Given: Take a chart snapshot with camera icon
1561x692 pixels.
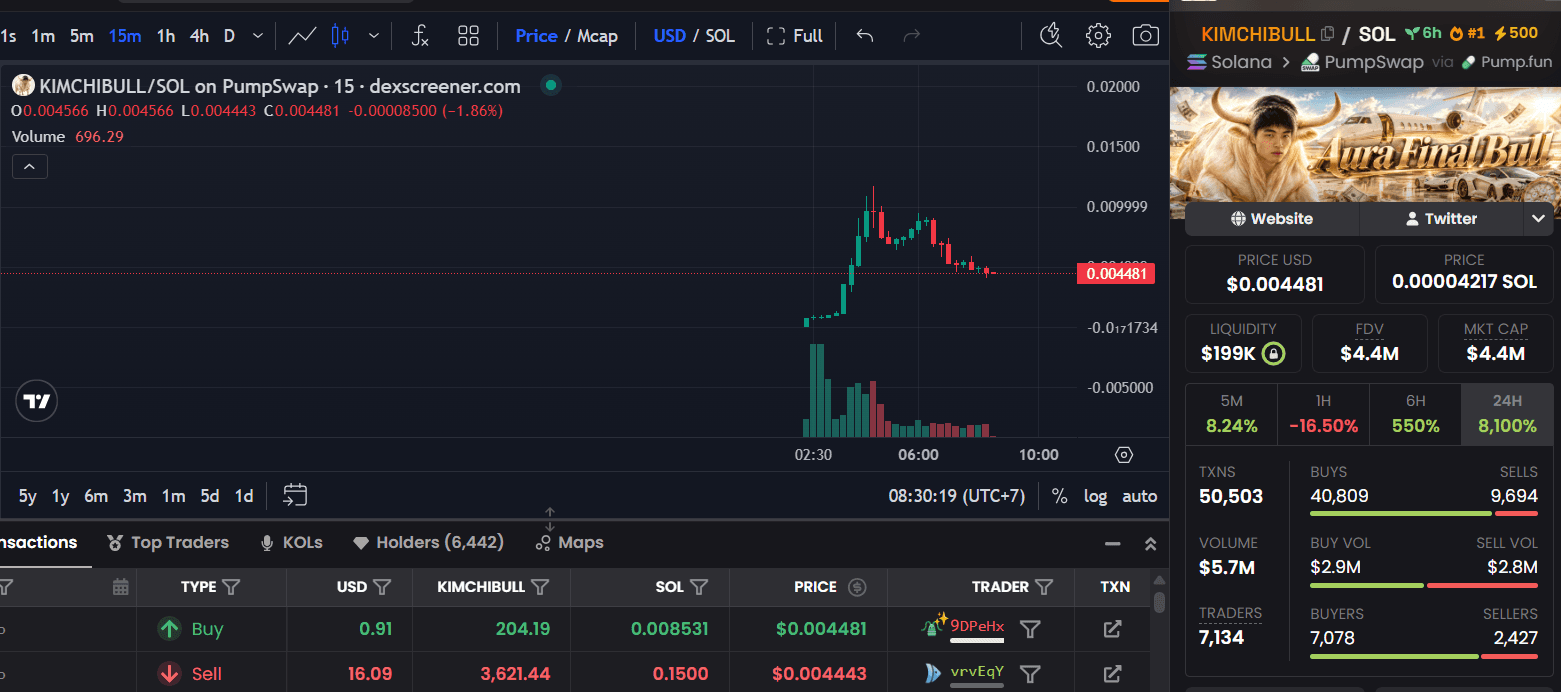Looking at the screenshot, I should point(1145,36).
